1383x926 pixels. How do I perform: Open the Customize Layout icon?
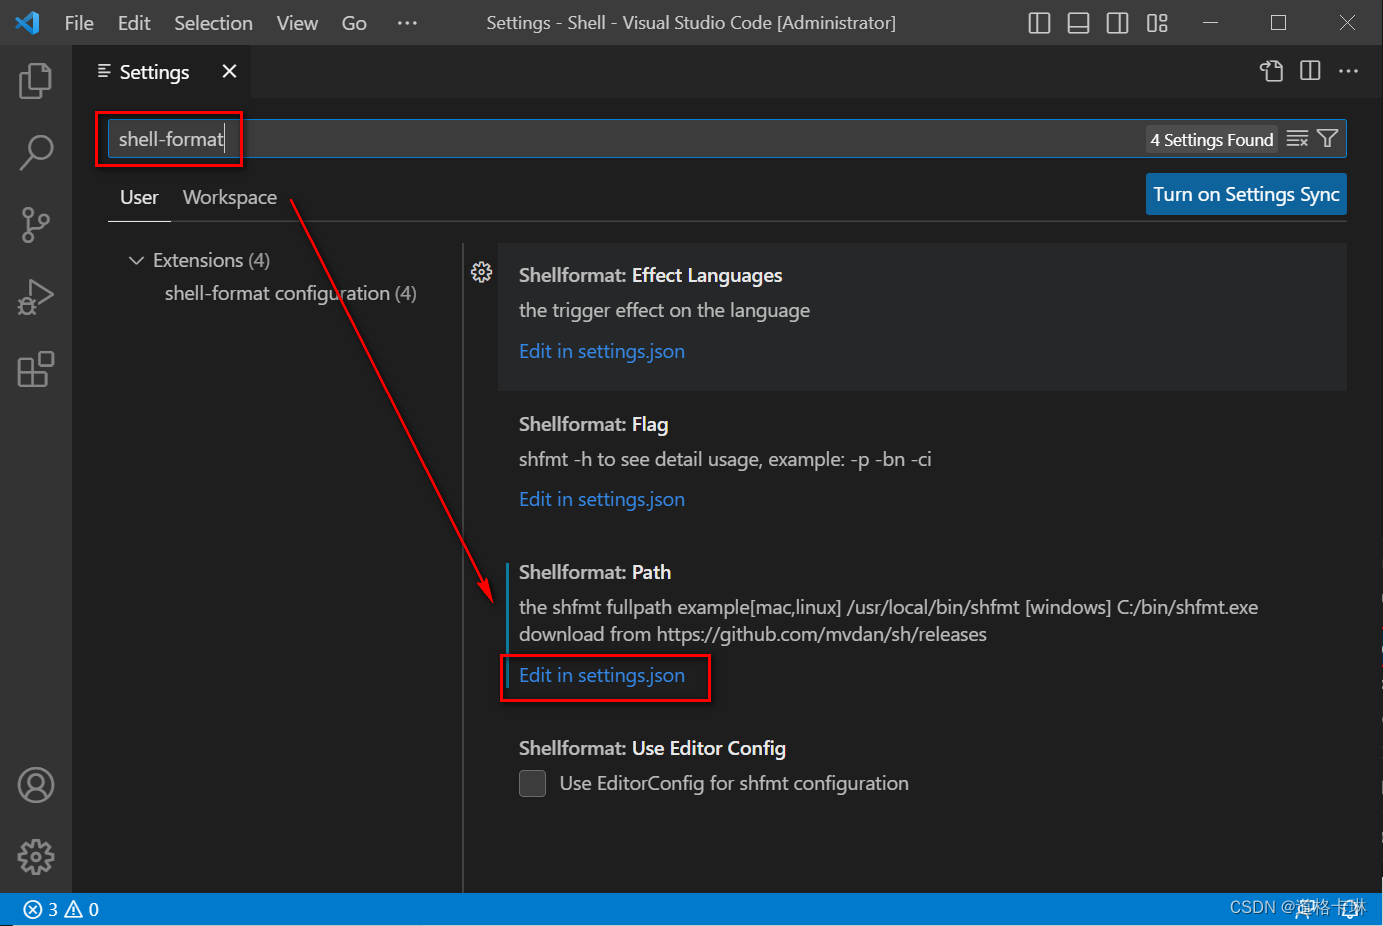pos(1157,23)
